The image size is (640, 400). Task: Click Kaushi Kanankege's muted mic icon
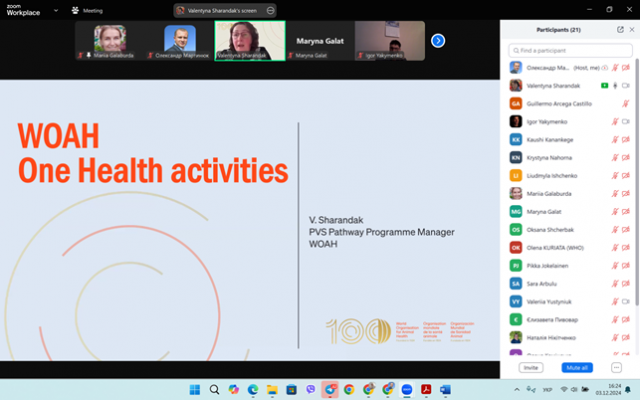[x=615, y=140]
